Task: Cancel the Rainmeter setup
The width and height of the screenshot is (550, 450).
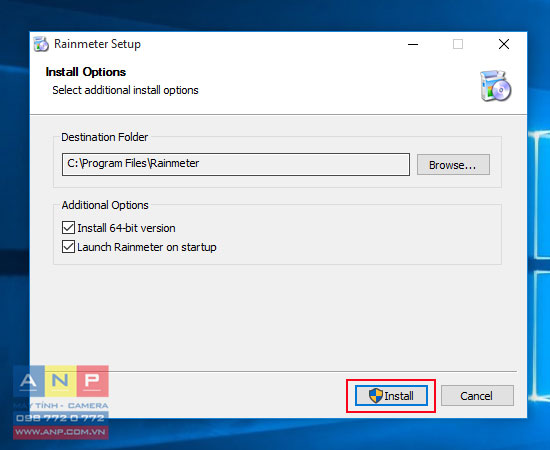Action: pos(477,396)
